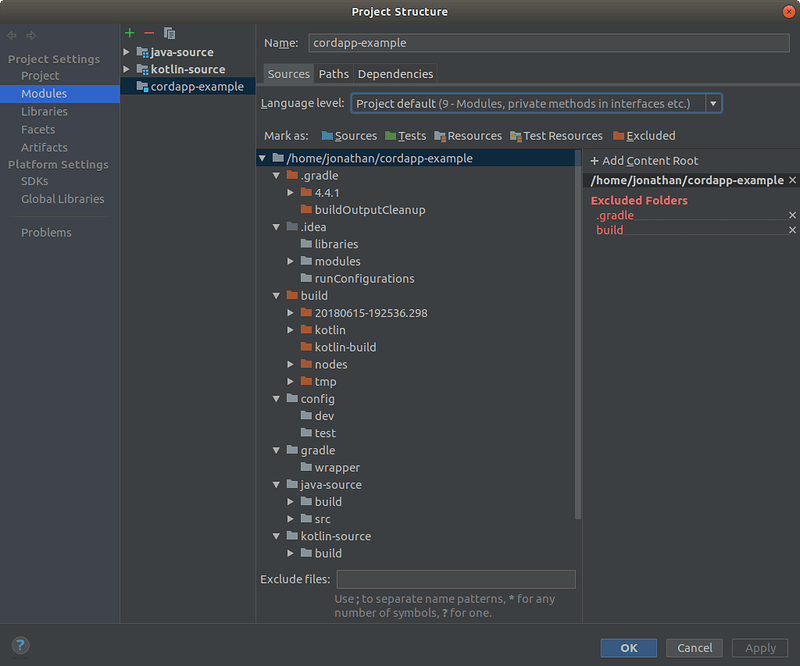
Task: Mark selected folder as Tests
Action: tap(406, 136)
